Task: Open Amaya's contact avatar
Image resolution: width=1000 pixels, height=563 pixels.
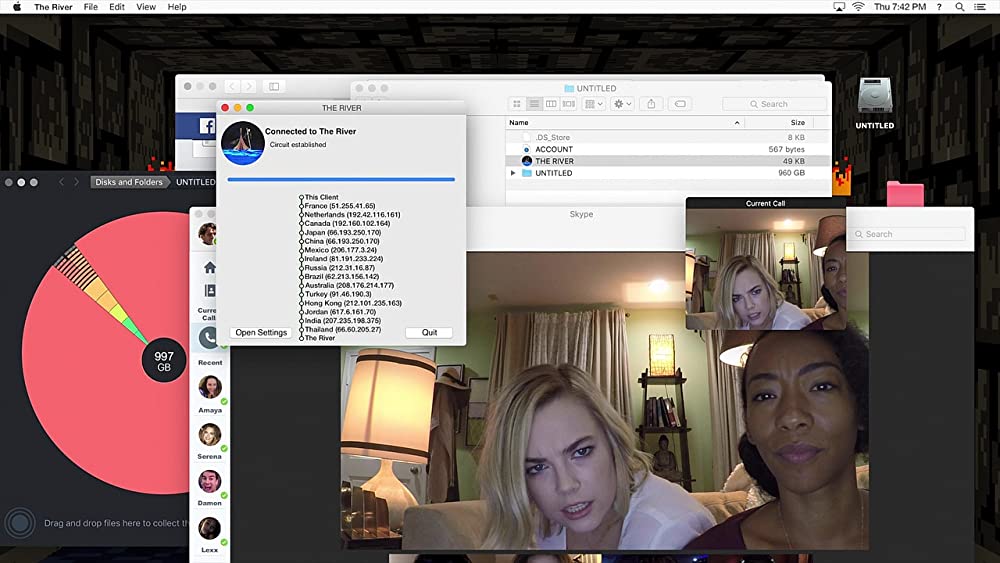Action: point(209,387)
